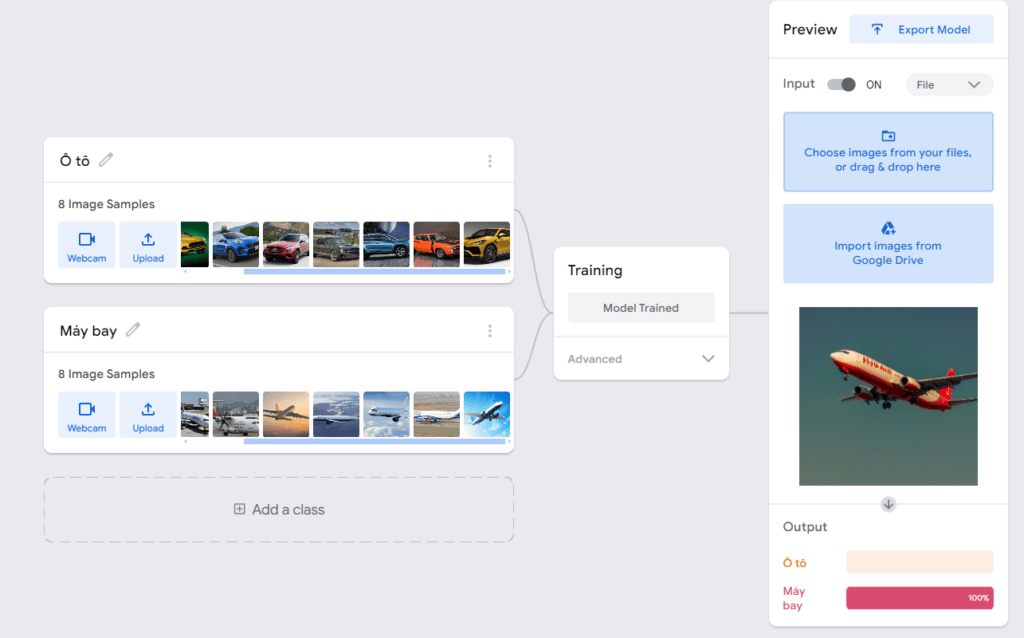Click the Máy bay samples horizontal scrollbar
Screen dimensions: 1024x638
374,441
